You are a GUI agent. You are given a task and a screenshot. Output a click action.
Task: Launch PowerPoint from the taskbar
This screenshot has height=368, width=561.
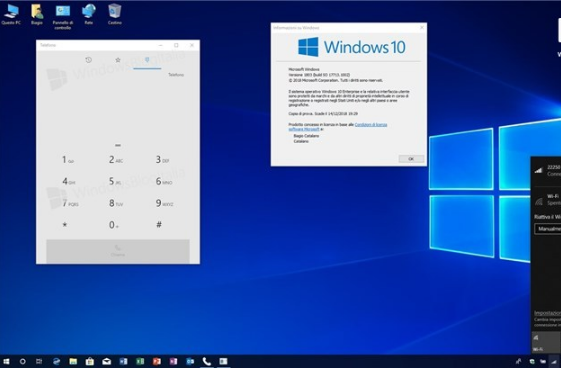click(x=157, y=362)
